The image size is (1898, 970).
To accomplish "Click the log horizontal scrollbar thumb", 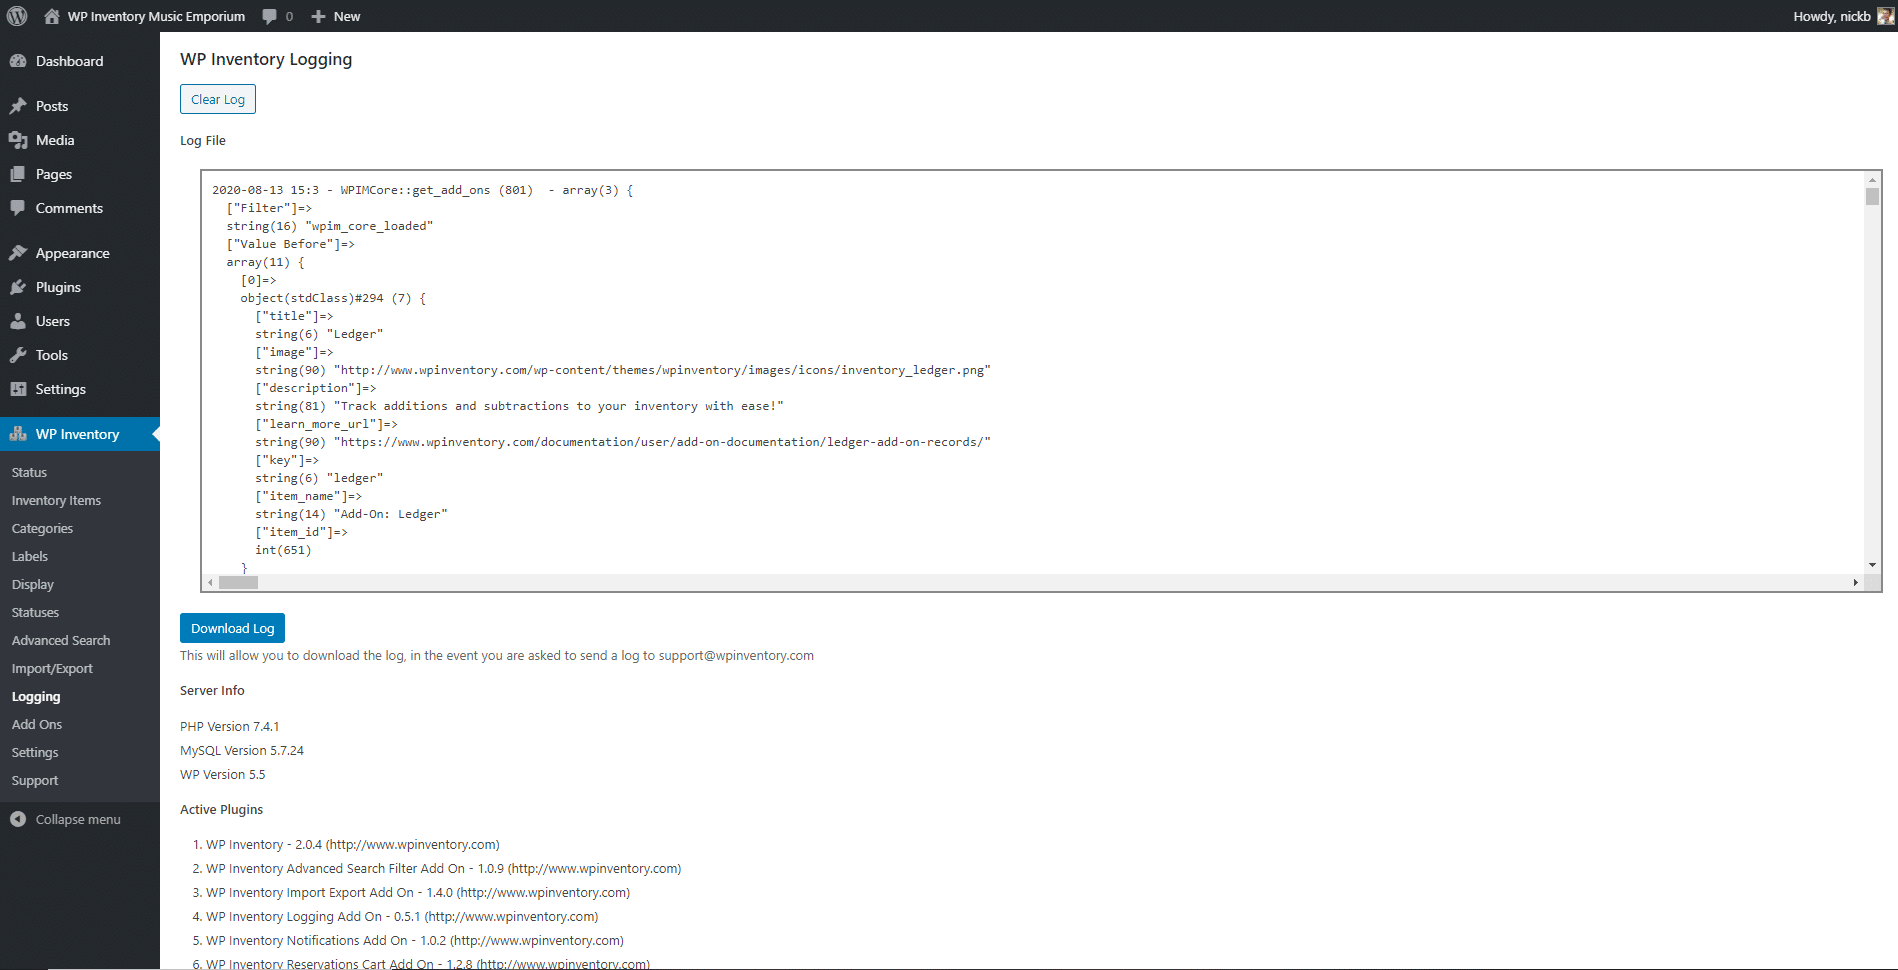I will click(238, 582).
